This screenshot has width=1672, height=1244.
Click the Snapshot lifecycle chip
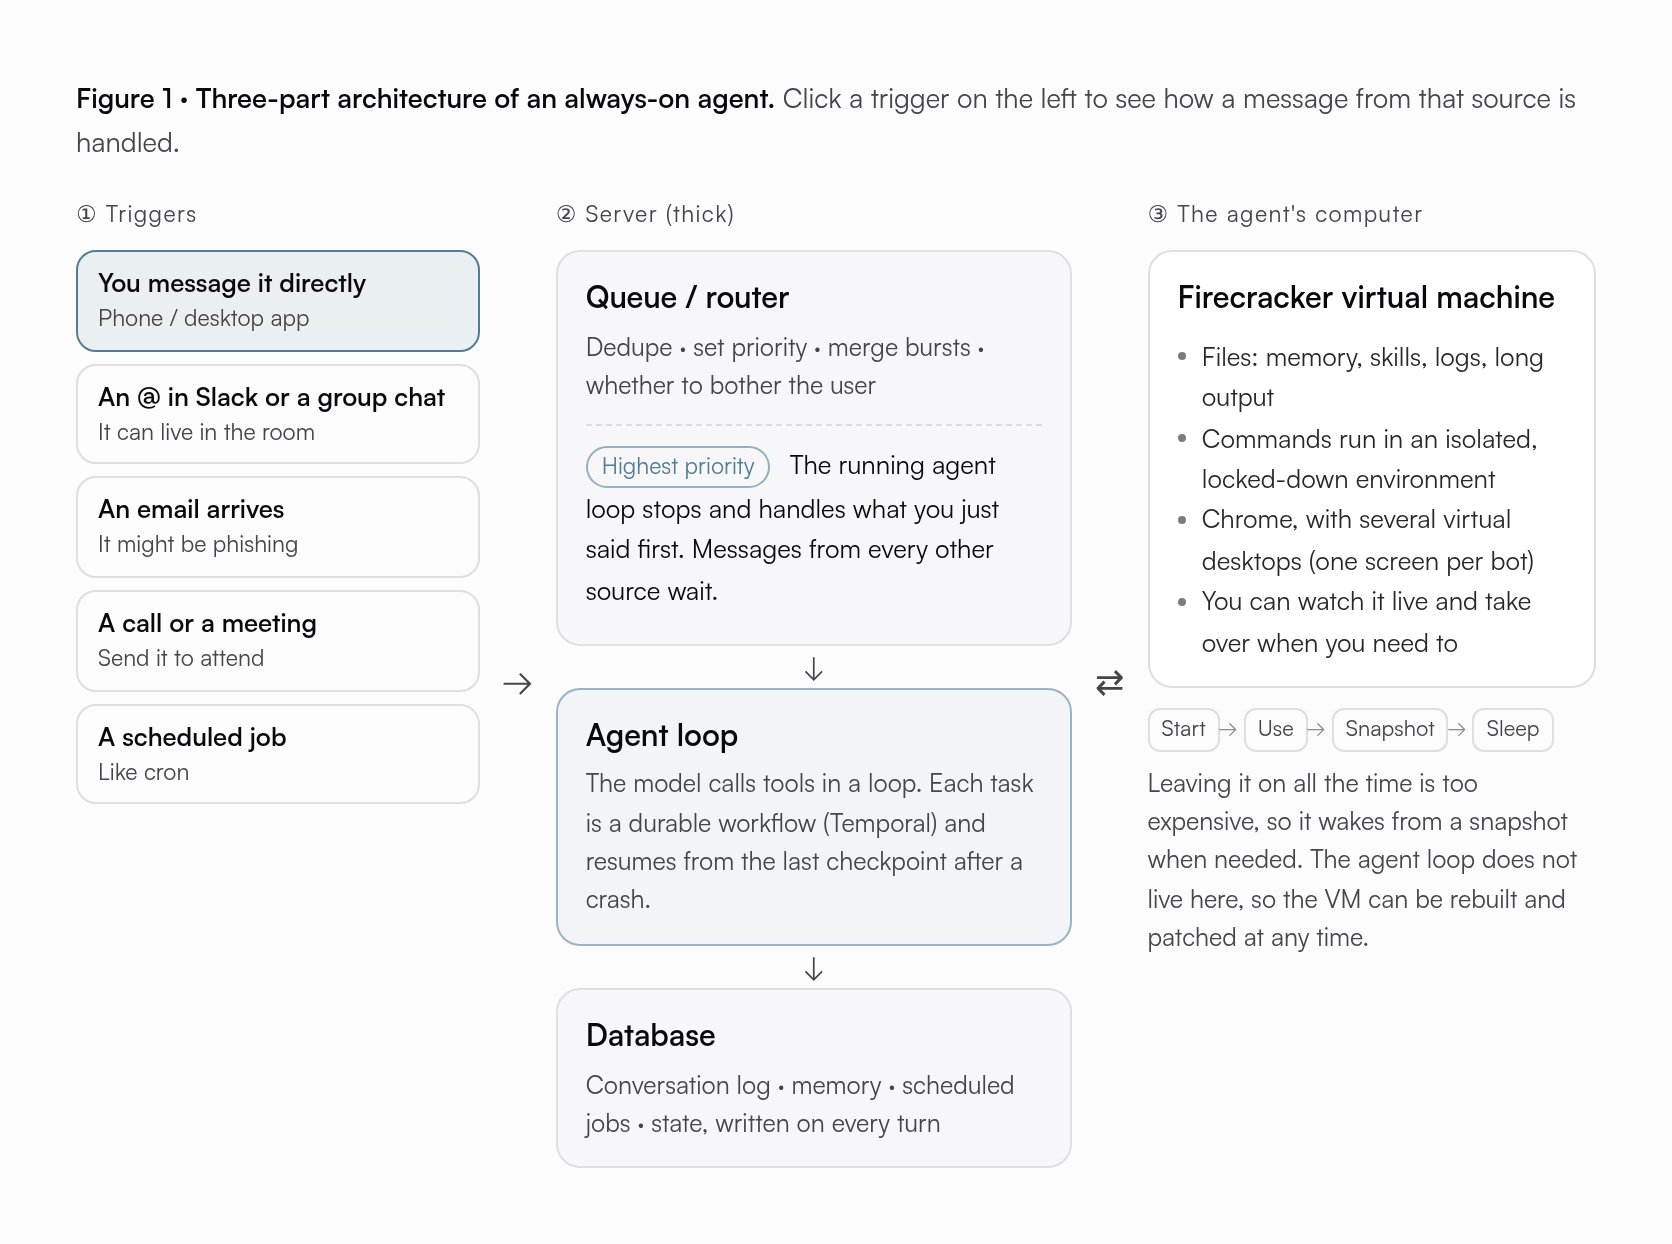pos(1390,729)
